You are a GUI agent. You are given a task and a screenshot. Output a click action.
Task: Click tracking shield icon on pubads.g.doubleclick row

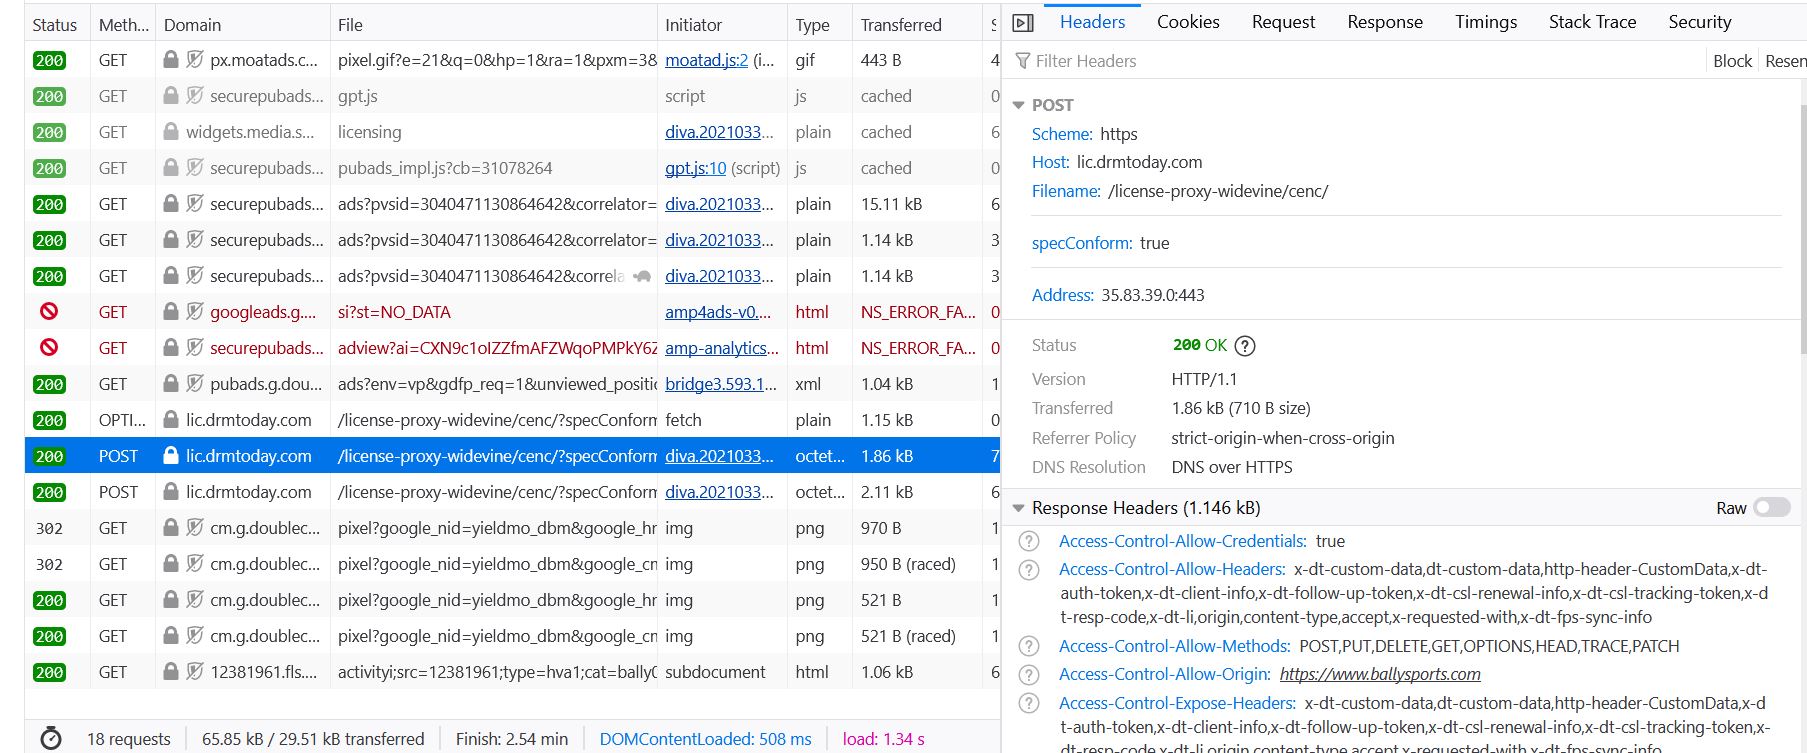195,384
